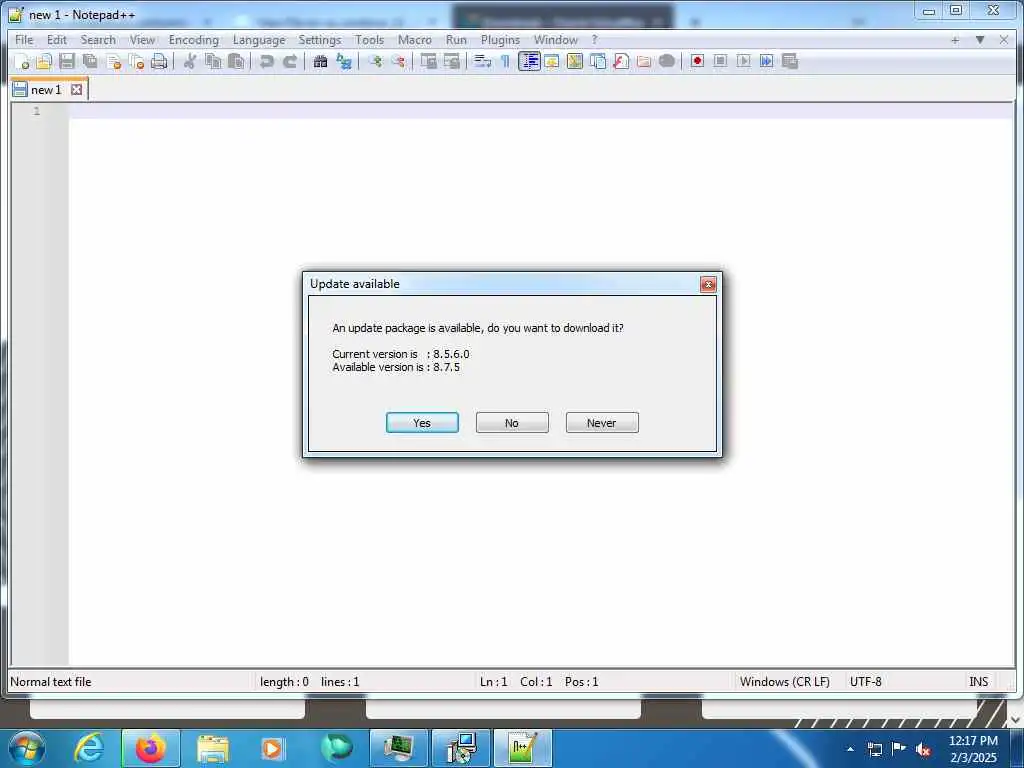The width and height of the screenshot is (1024, 768).
Task: Toggle synchronized horizontal scrolling icon
Action: 452,61
